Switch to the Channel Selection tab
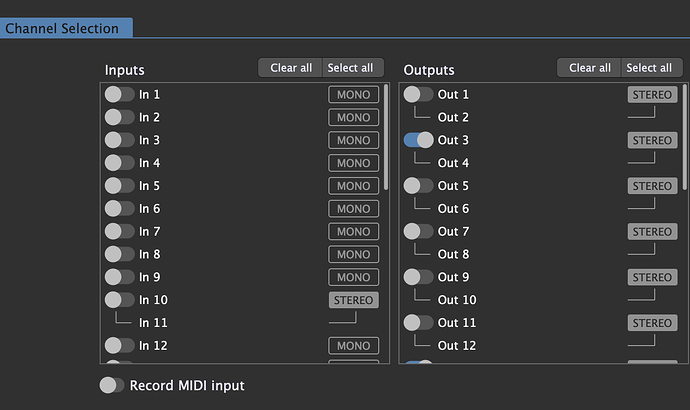Screen dimensions: 690x410 coord(62,29)
